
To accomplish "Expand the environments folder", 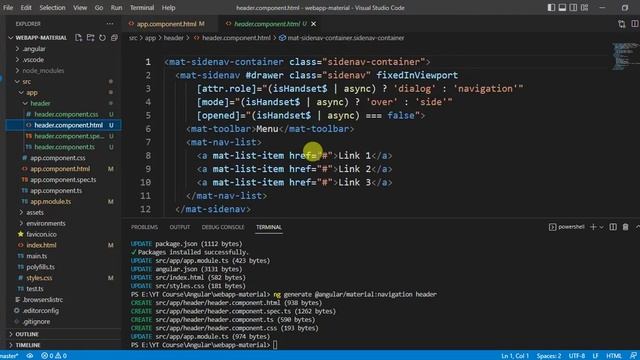I will [x=46, y=223].
